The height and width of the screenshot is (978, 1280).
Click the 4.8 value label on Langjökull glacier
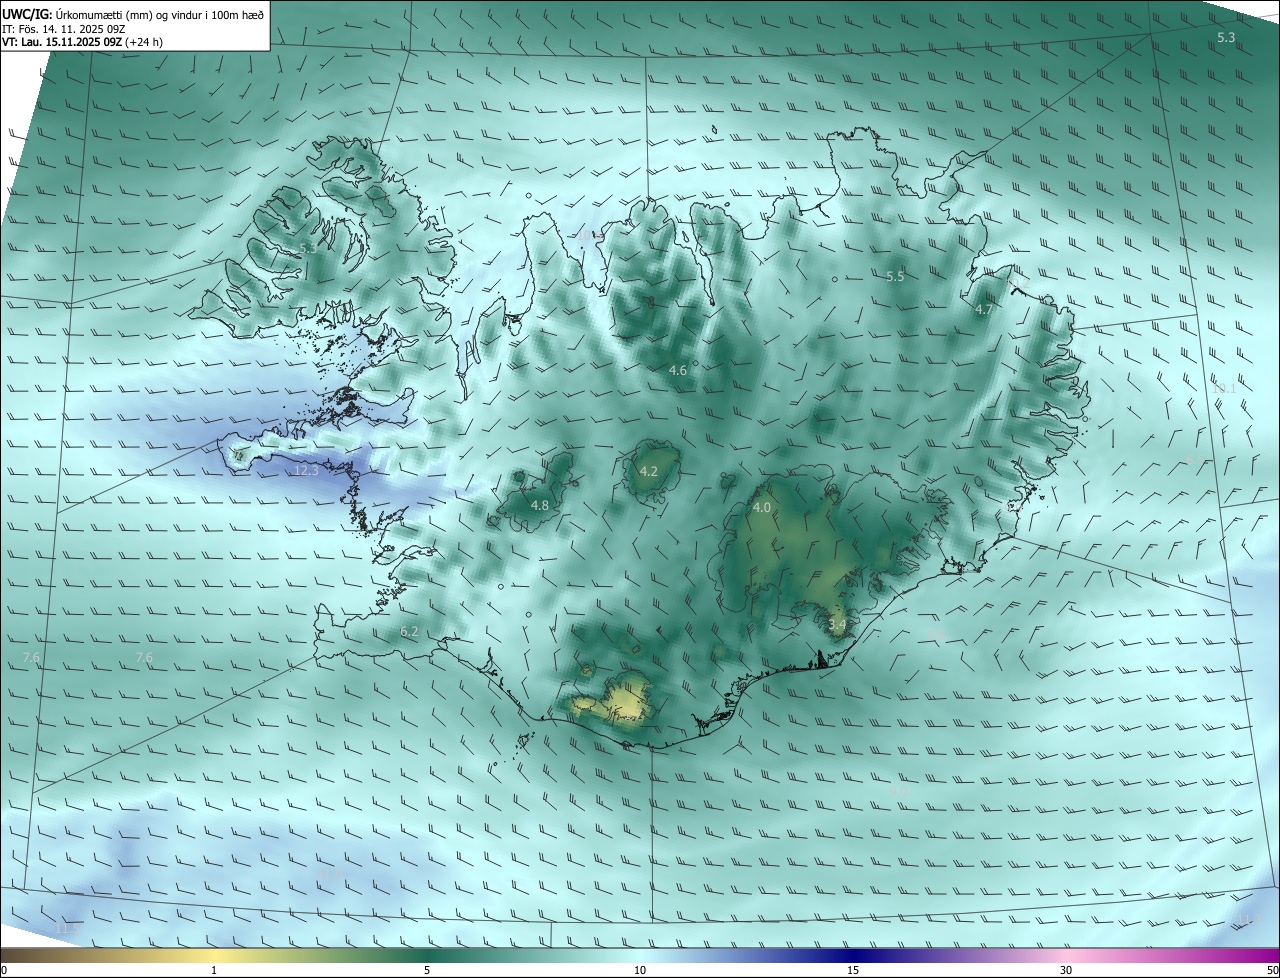tap(539, 506)
